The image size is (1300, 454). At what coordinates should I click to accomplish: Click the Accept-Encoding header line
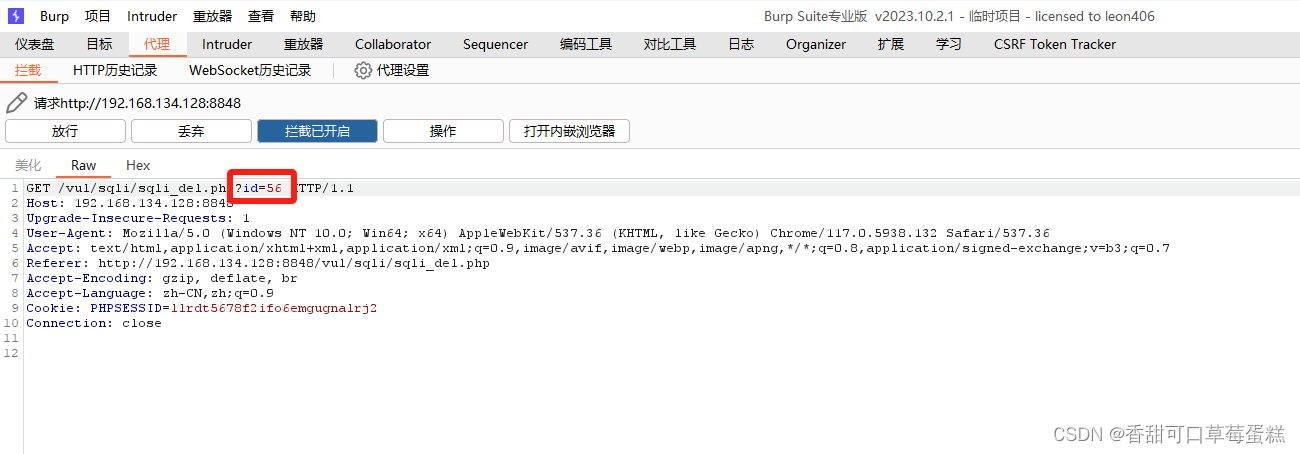point(162,278)
